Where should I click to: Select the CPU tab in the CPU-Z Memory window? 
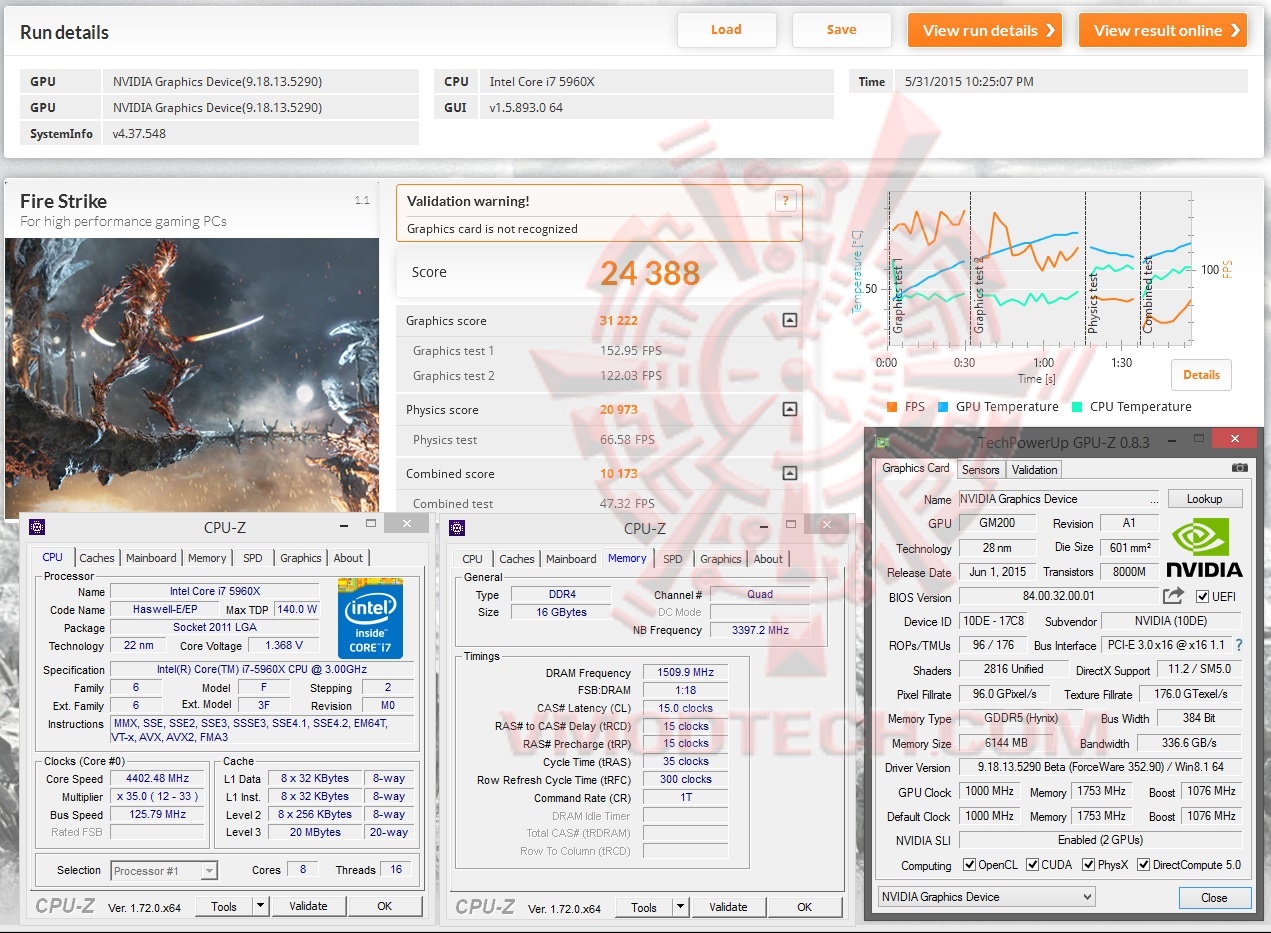coord(473,559)
